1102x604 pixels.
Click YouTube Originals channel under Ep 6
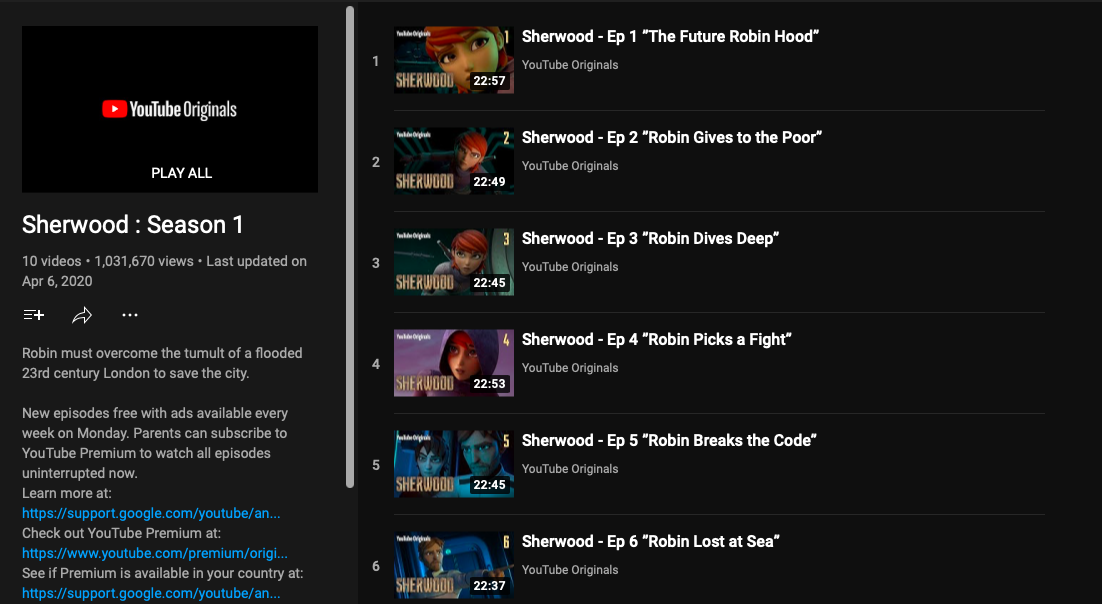(x=570, y=570)
